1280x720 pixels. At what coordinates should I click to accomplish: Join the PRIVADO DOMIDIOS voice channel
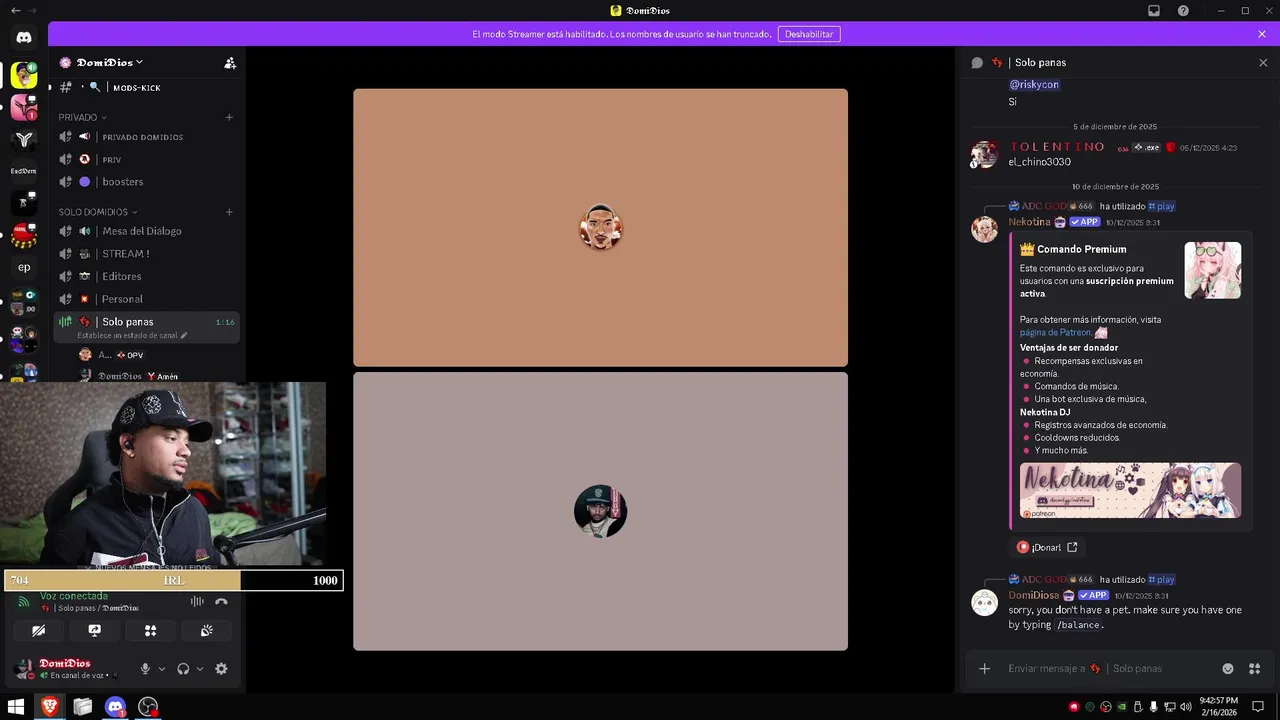[x=146, y=137]
